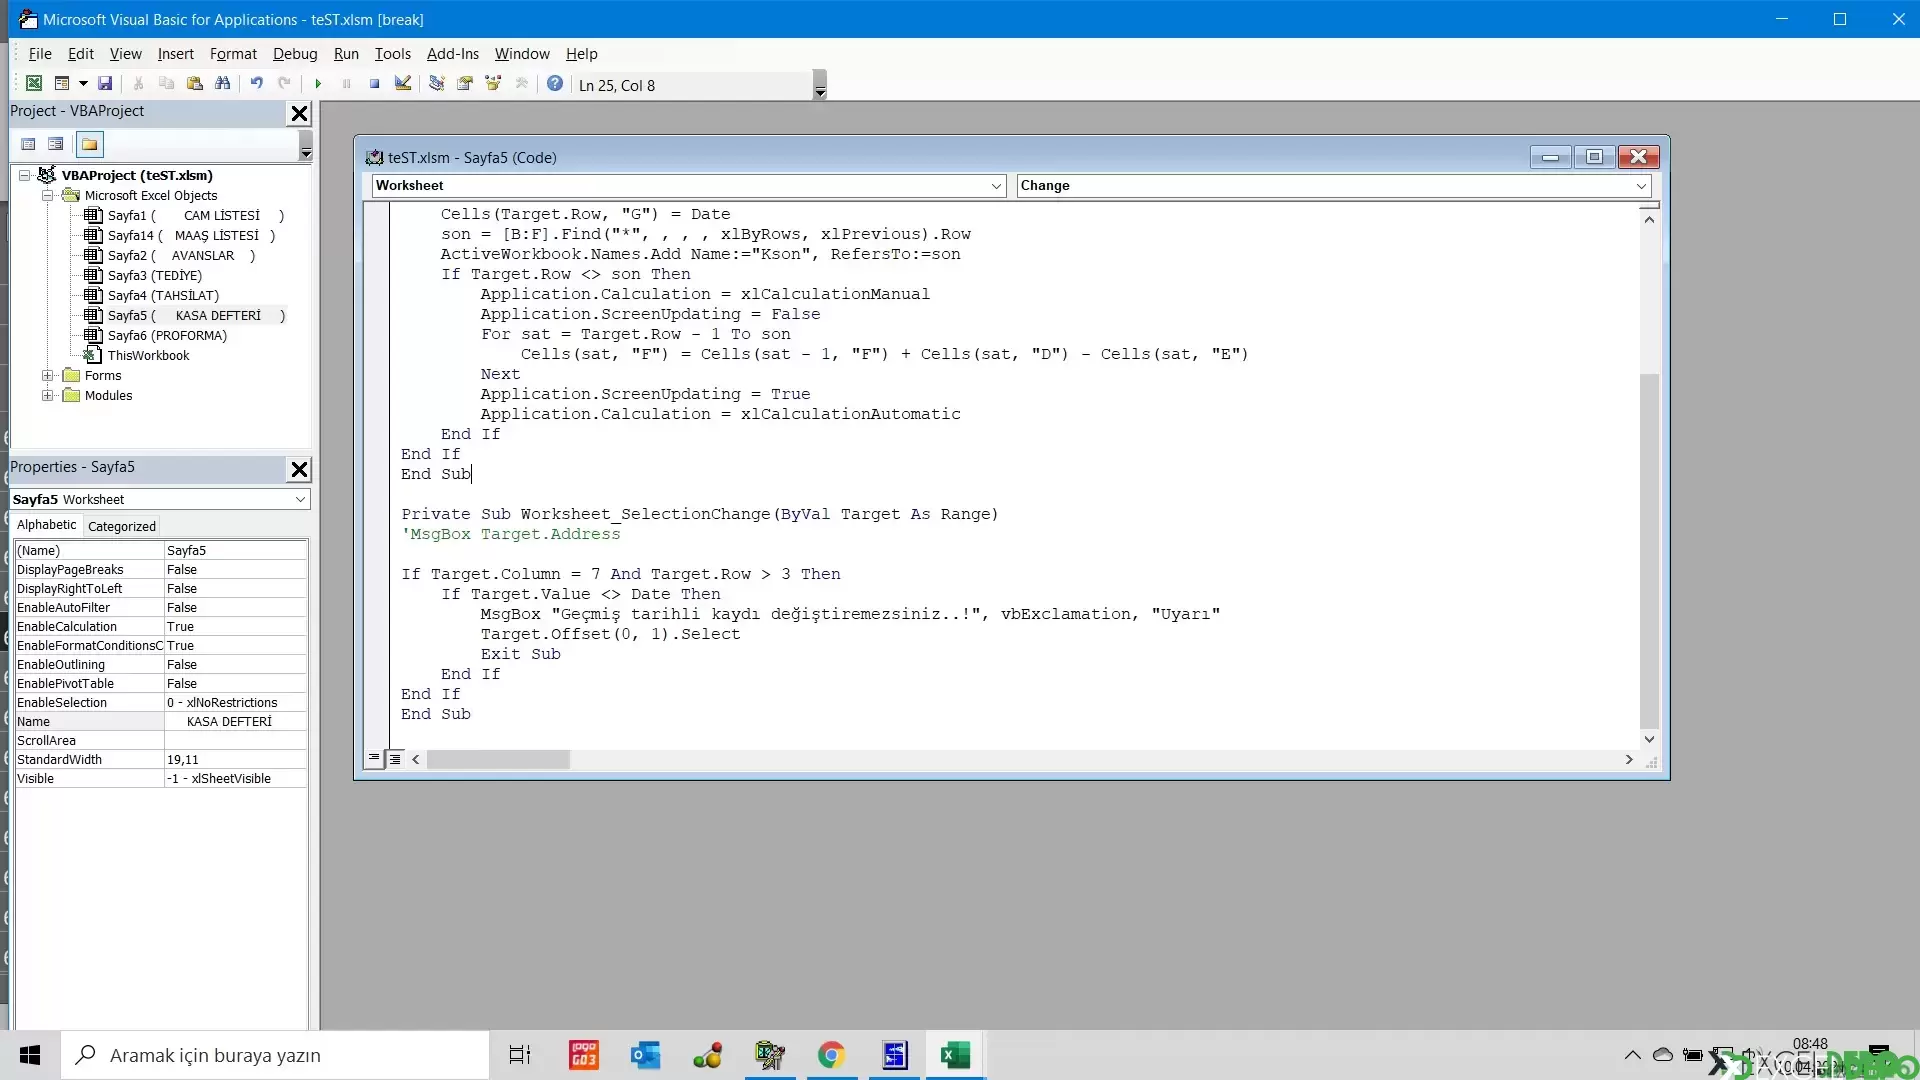Toggle Categorized properties tab
1920x1080 pixels.
coord(121,525)
